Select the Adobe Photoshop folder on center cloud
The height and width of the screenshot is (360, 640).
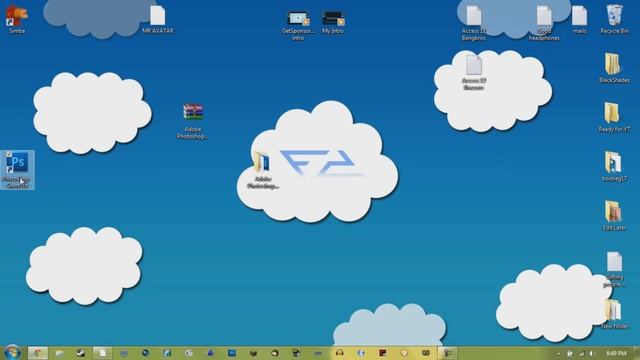click(x=262, y=170)
